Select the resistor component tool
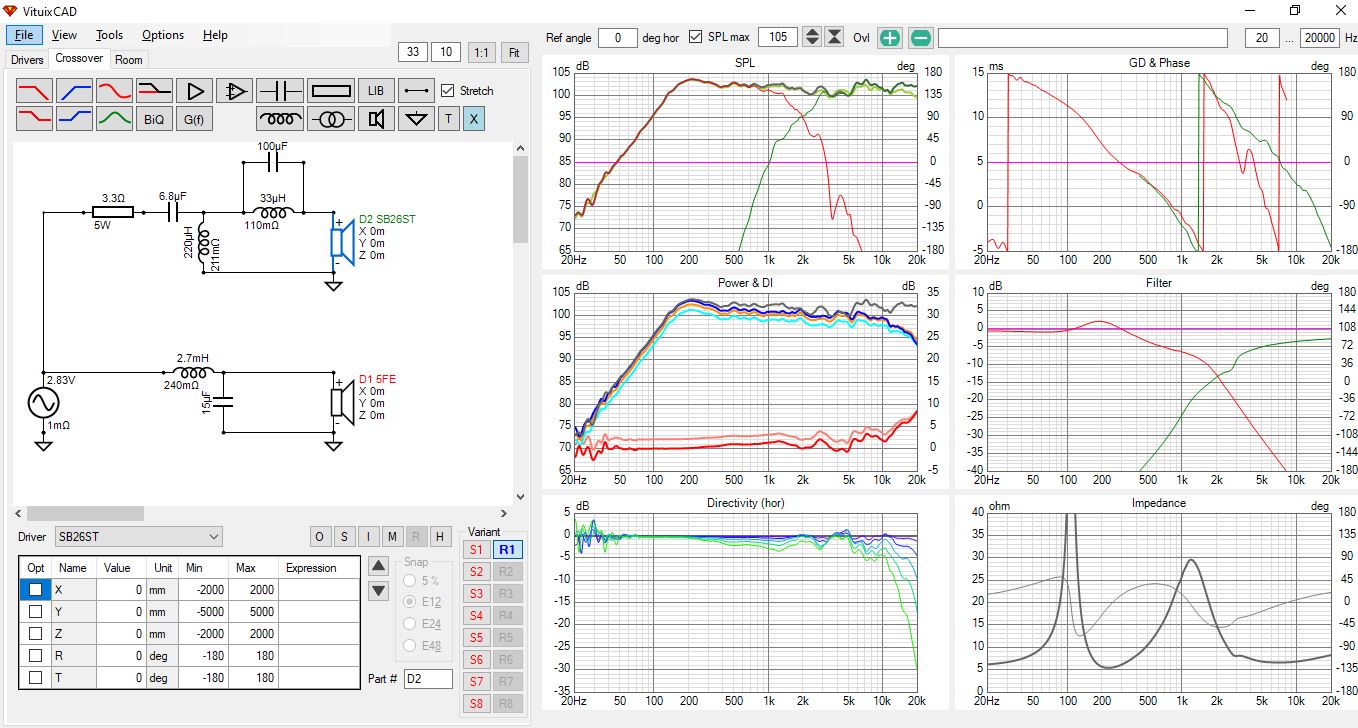Viewport: 1358px width, 728px height. coord(330,91)
